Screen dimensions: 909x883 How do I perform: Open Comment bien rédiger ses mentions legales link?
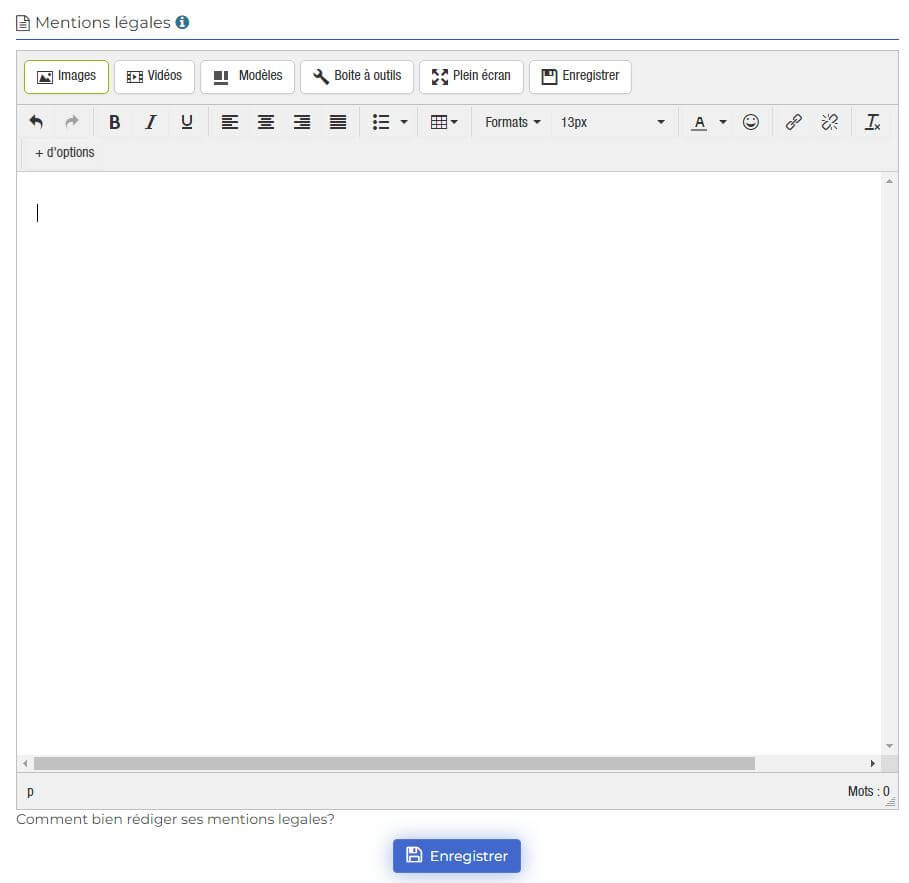[x=175, y=819]
